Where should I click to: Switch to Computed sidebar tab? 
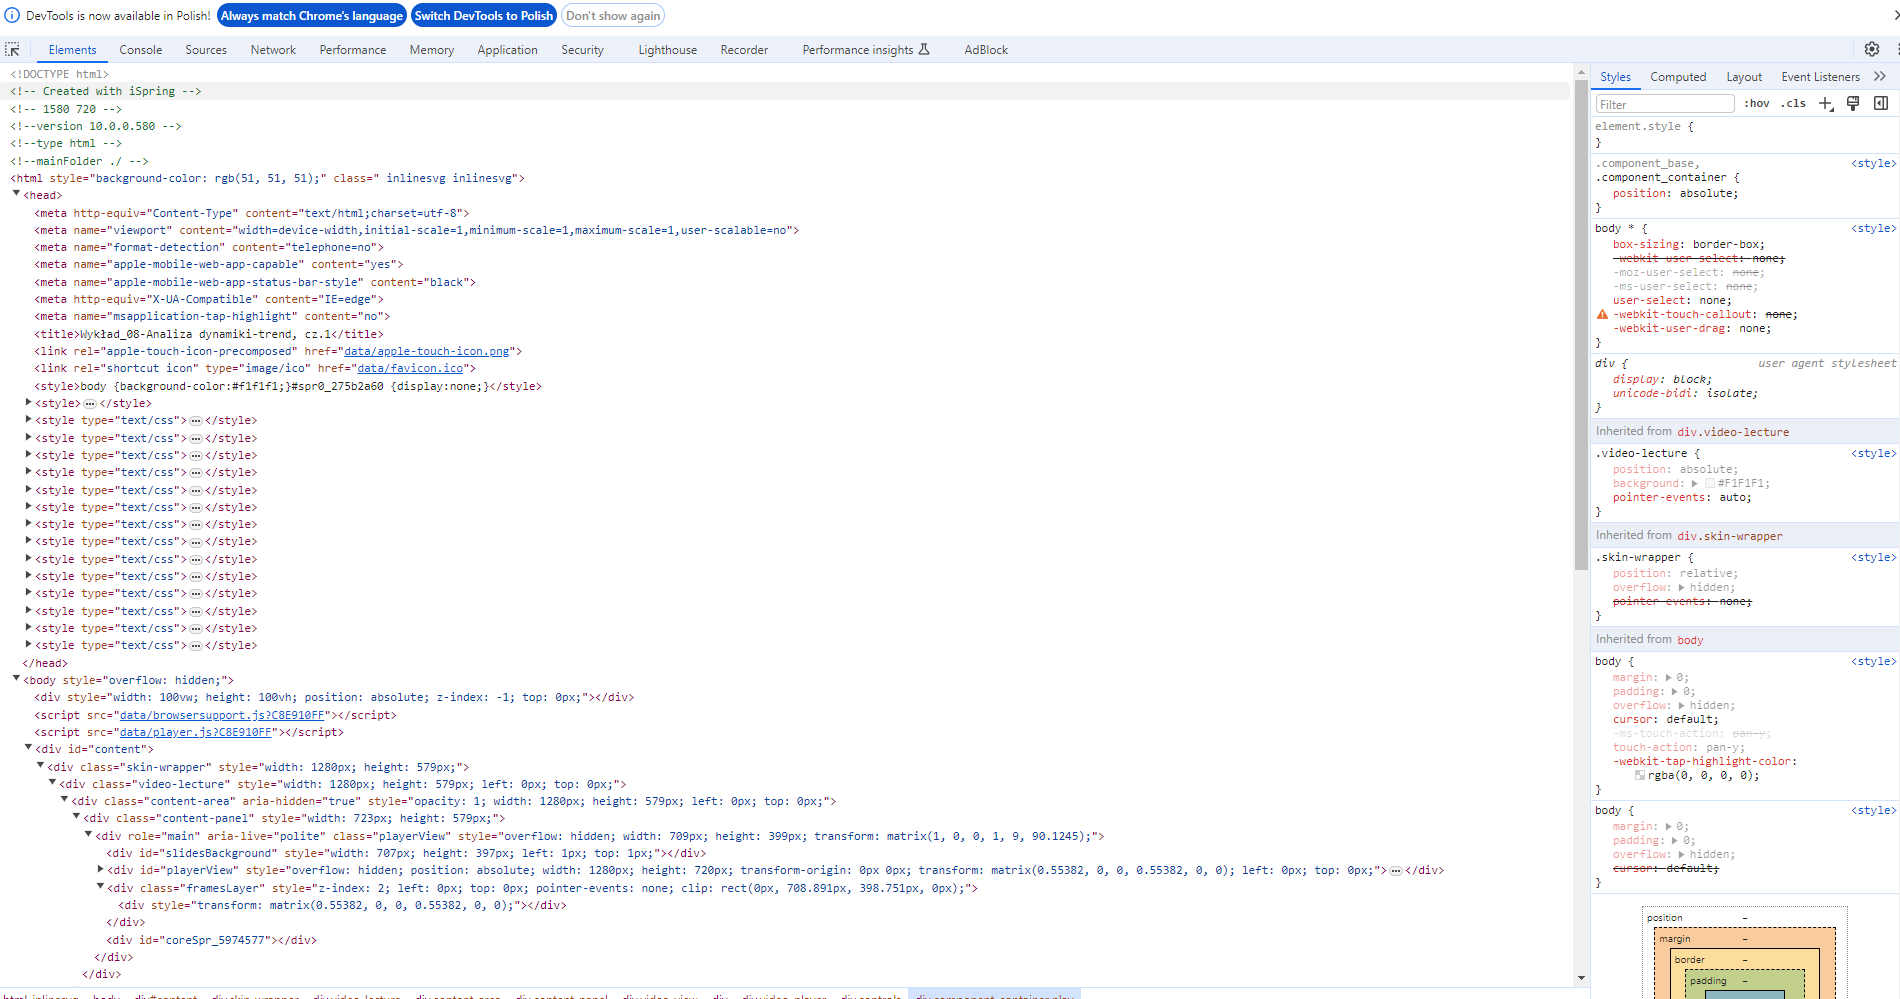[1678, 77]
